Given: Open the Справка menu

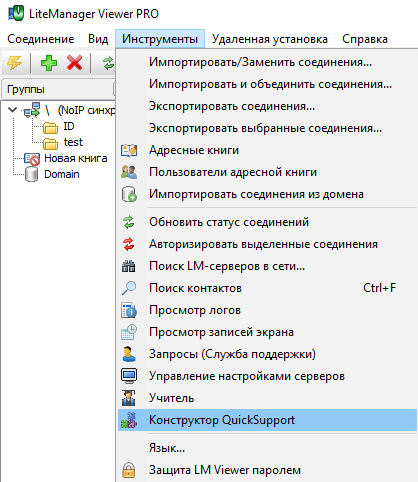Looking at the screenshot, I should click(x=365, y=39).
